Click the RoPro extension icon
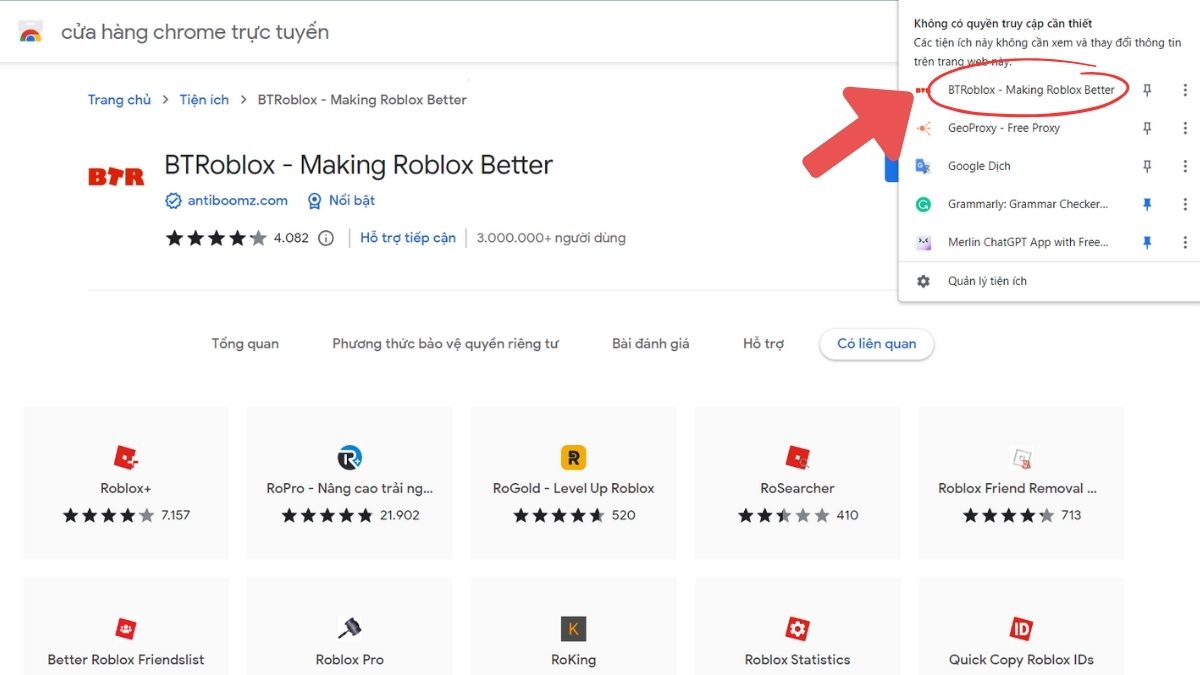The width and height of the screenshot is (1200, 675). pyautogui.click(x=350, y=458)
